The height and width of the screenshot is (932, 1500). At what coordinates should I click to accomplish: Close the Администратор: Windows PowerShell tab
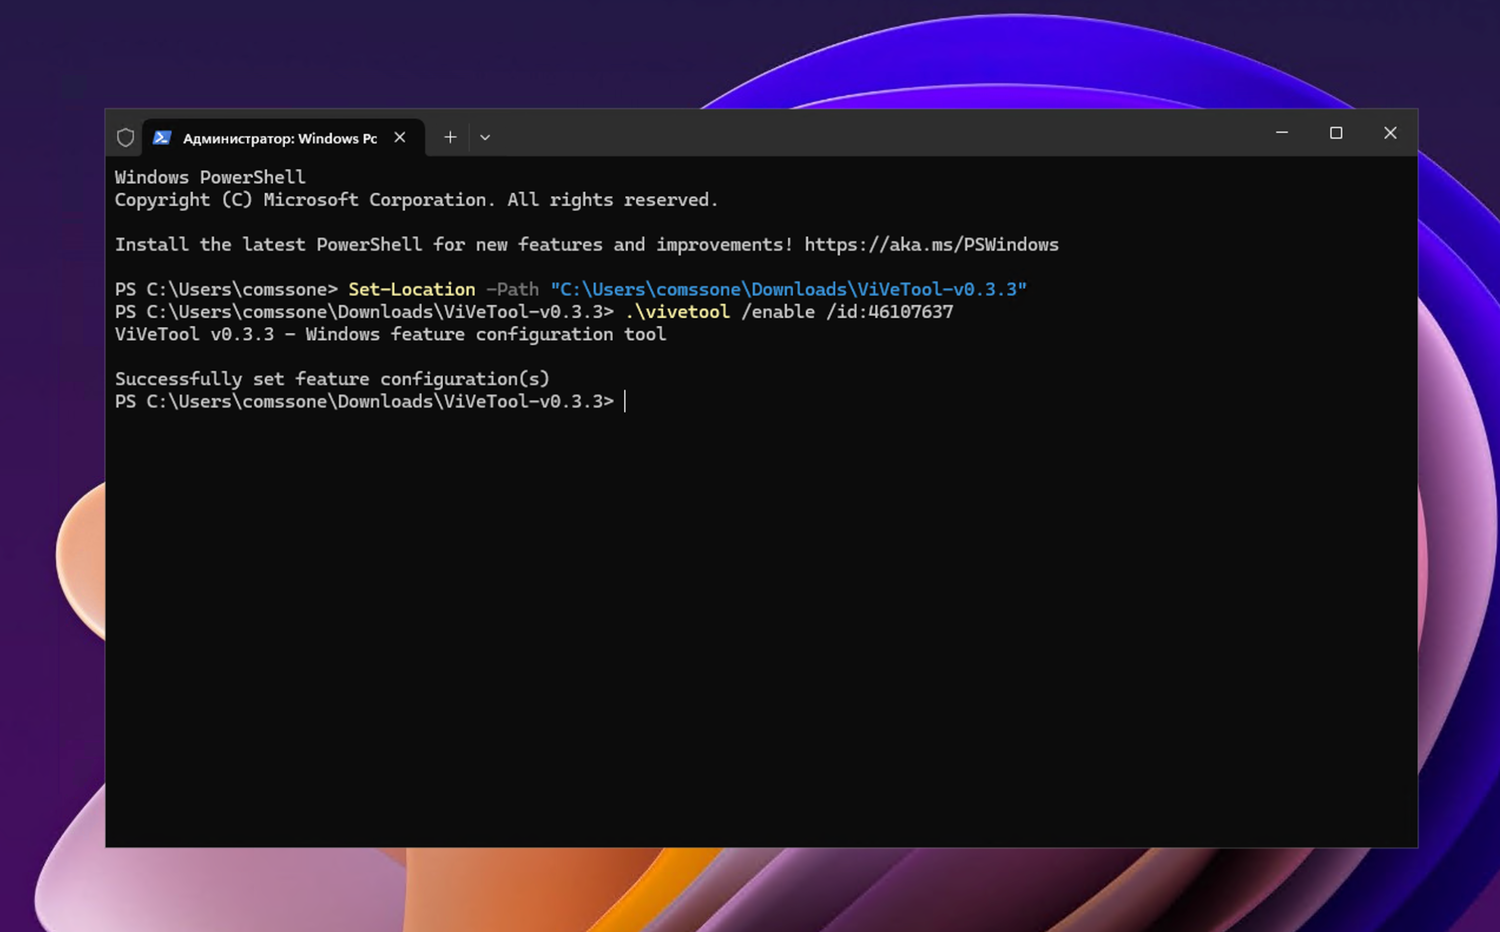(400, 137)
